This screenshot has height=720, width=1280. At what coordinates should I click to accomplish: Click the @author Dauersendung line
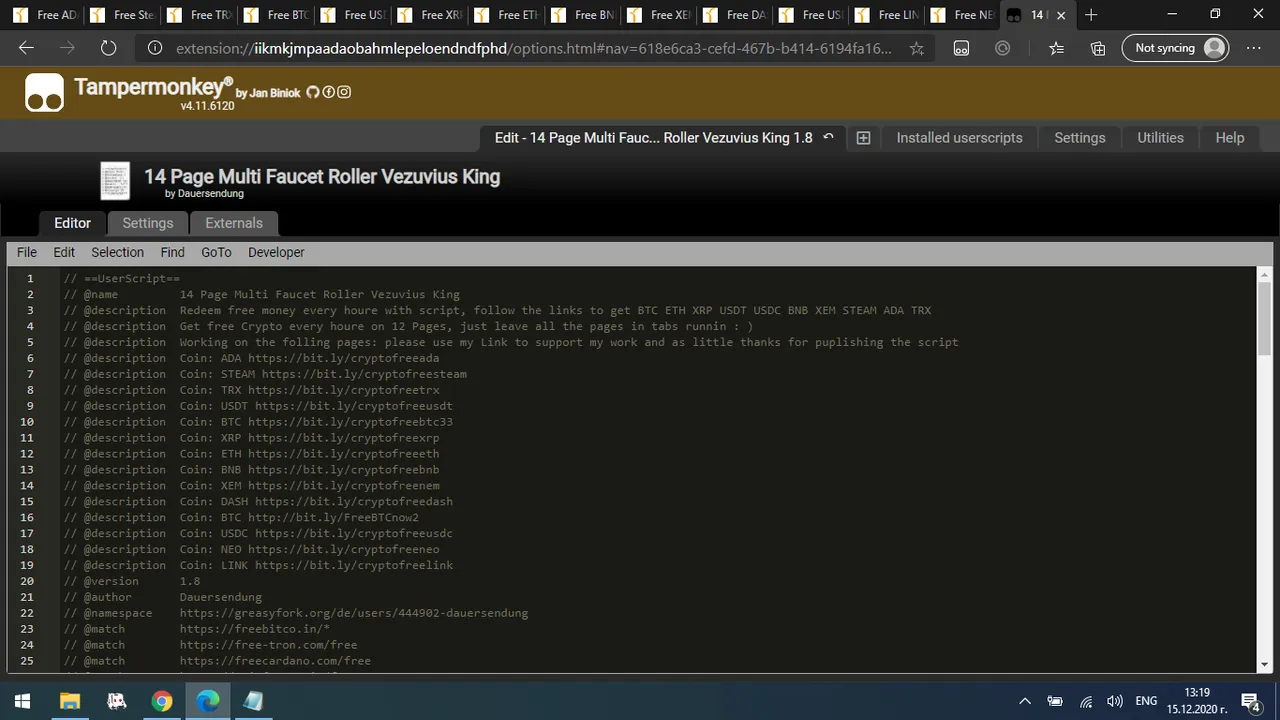pyautogui.click(x=163, y=597)
